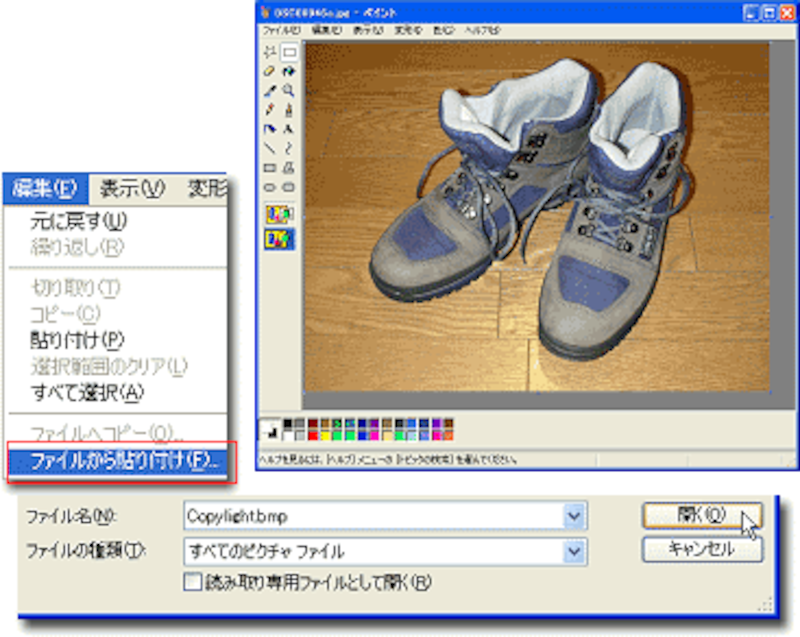Choose the Fill With Color bucket tool

coord(289,71)
